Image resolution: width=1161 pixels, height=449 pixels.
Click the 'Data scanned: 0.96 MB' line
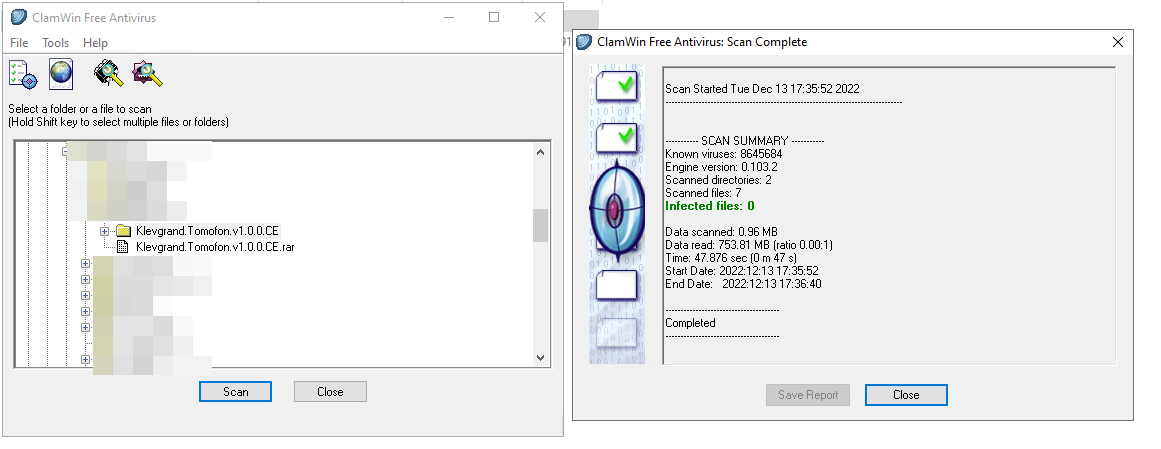pyautogui.click(x=721, y=232)
